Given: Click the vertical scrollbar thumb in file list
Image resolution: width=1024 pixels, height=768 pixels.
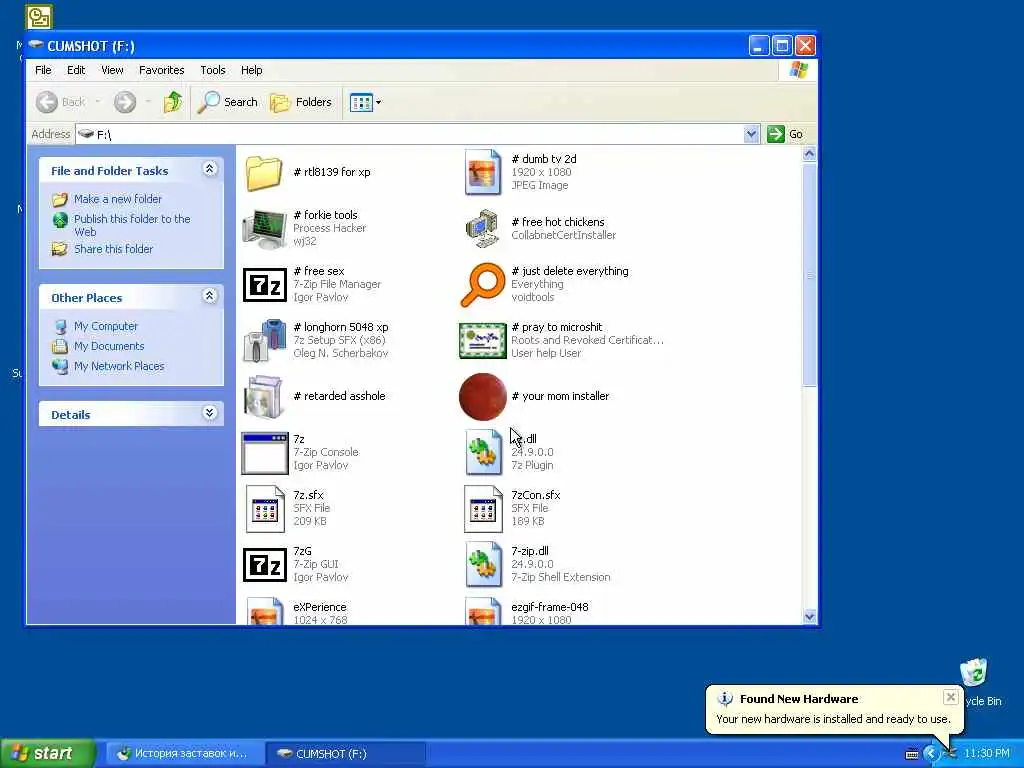Looking at the screenshot, I should pyautogui.click(x=810, y=274).
